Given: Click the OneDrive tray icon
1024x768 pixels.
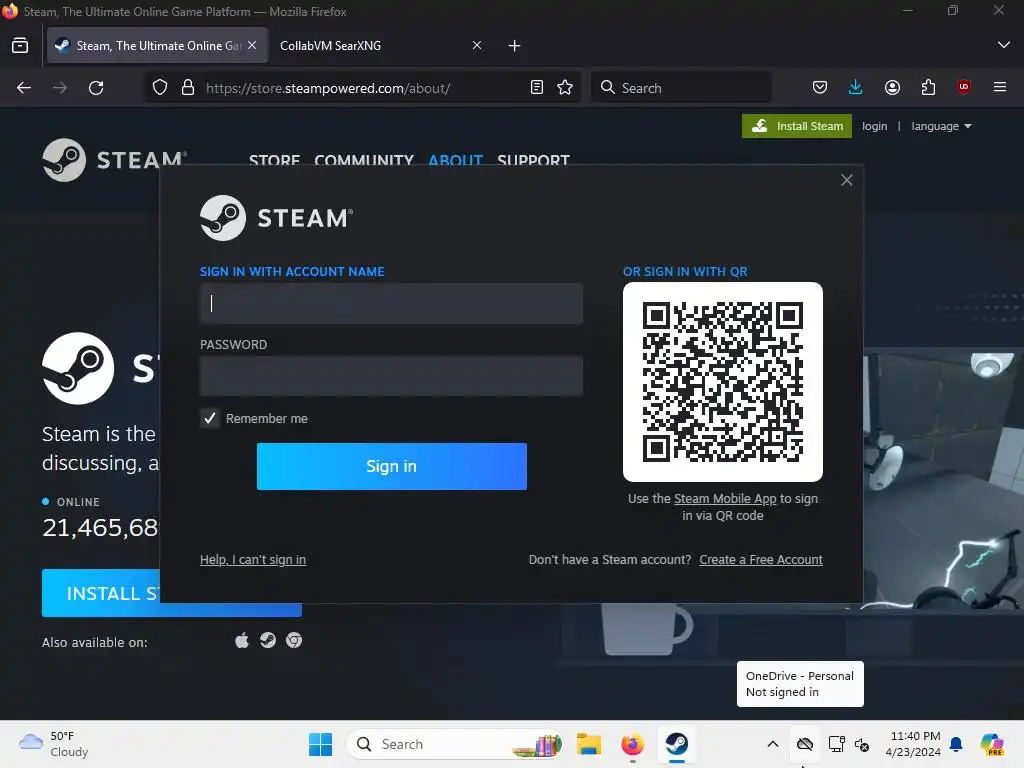Looking at the screenshot, I should [x=805, y=744].
